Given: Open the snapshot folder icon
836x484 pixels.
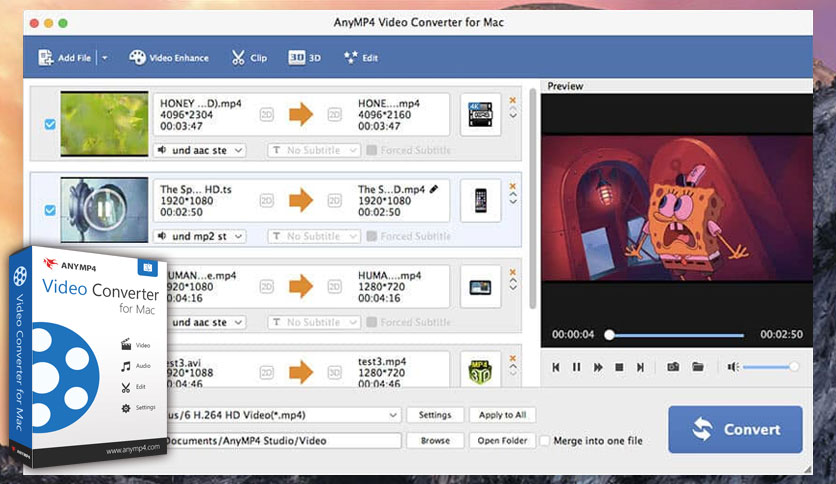Looking at the screenshot, I should coord(698,367).
